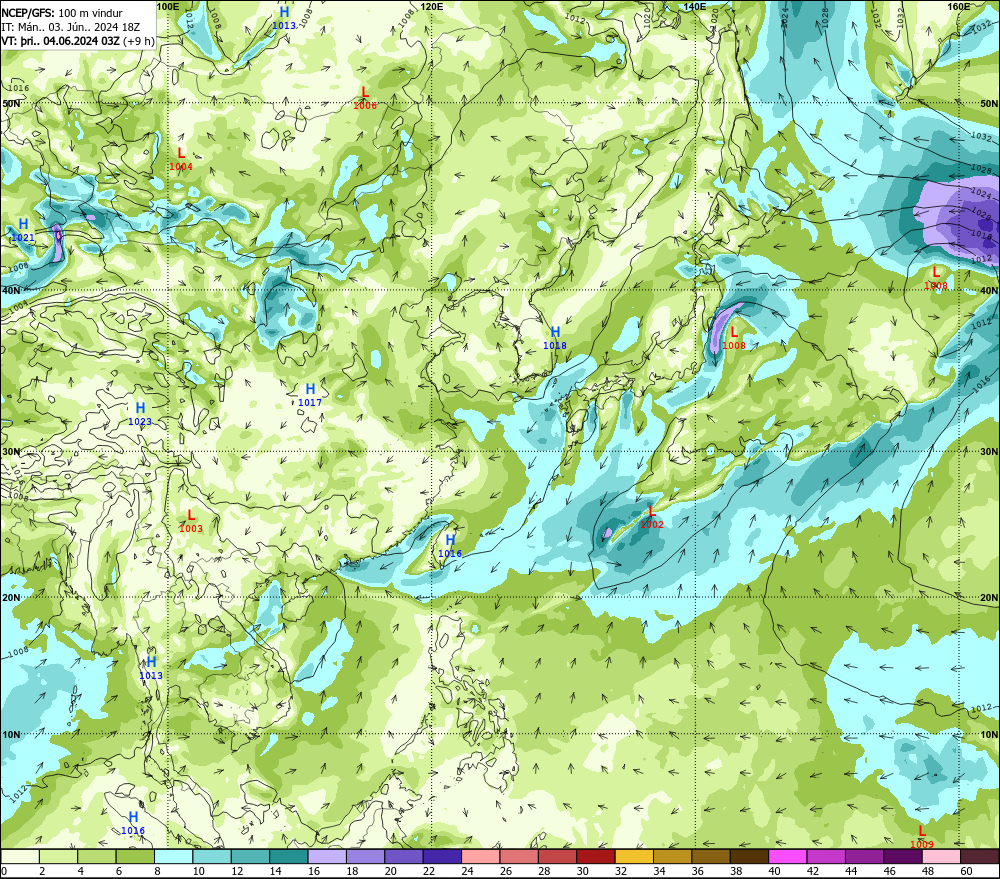The width and height of the screenshot is (1000, 879).
Task: Click the L 1009 low pressure marker
Action: point(922,837)
